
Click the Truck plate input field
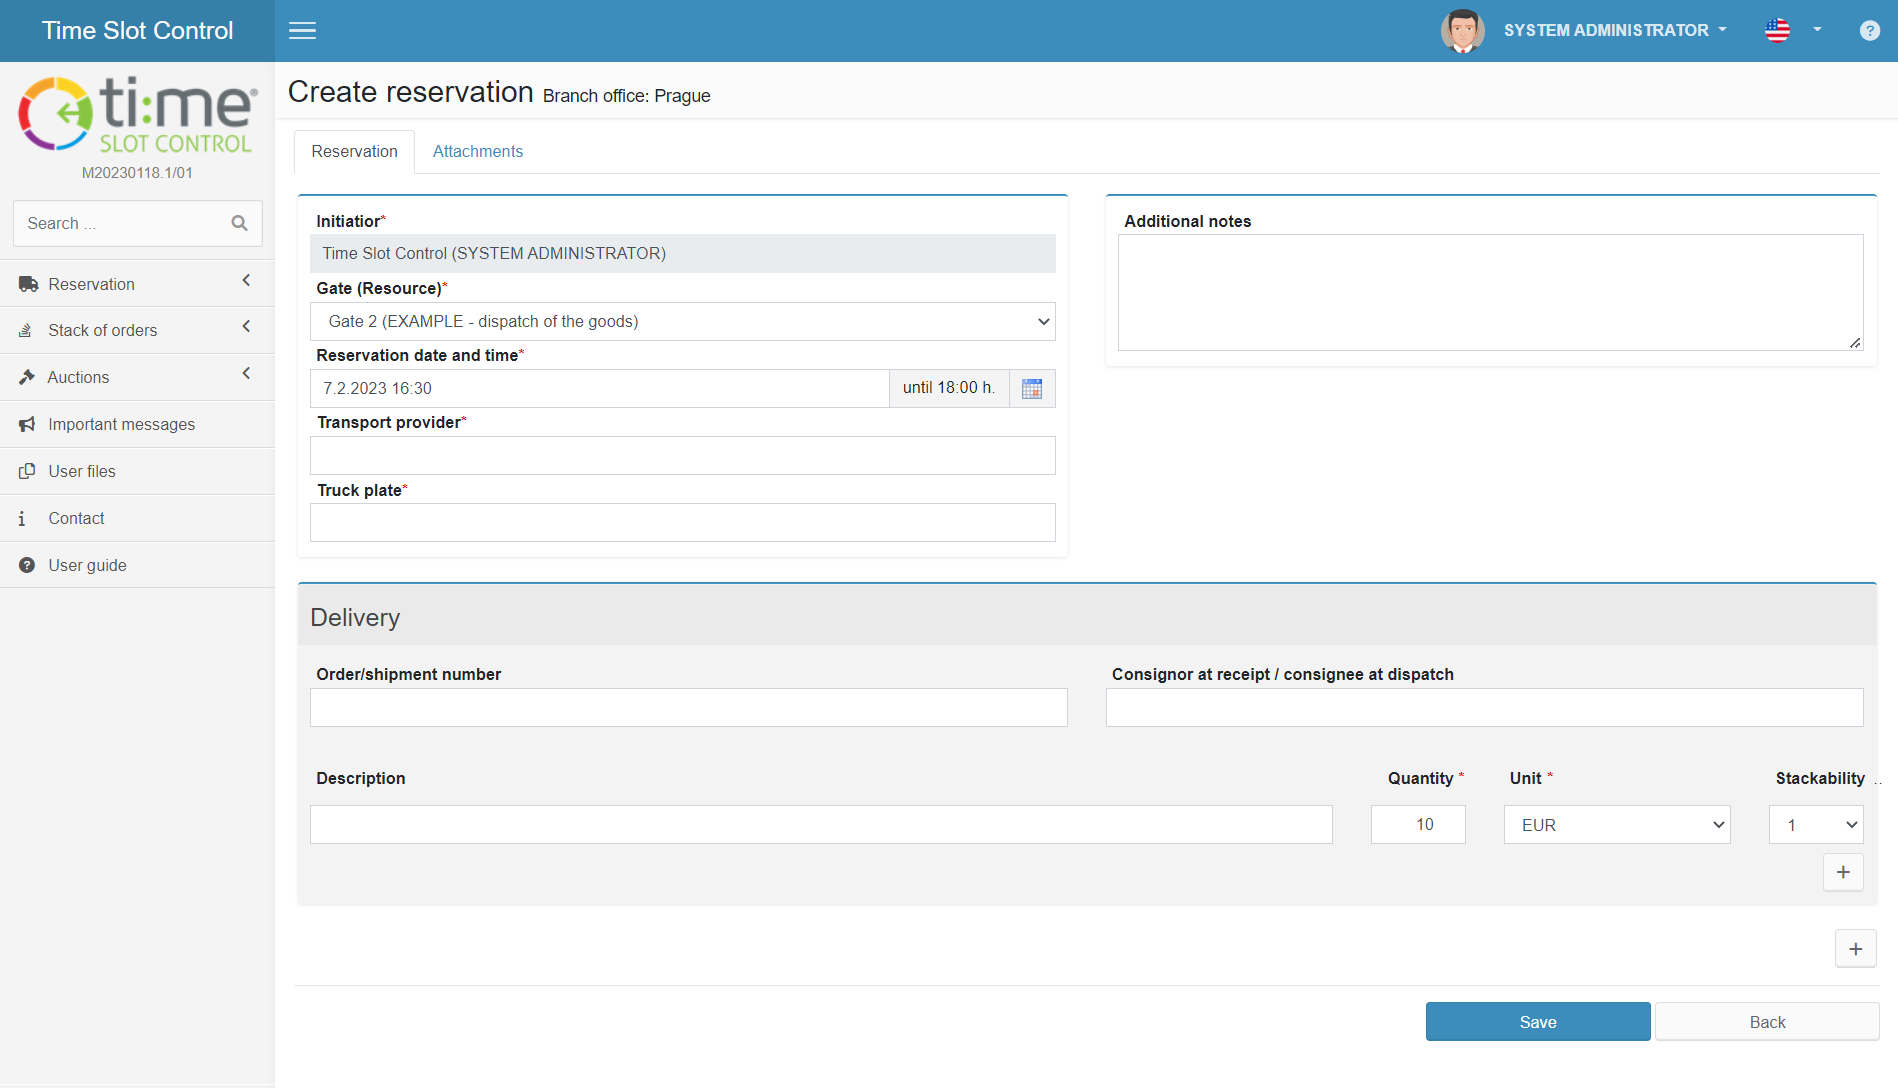[x=682, y=523]
